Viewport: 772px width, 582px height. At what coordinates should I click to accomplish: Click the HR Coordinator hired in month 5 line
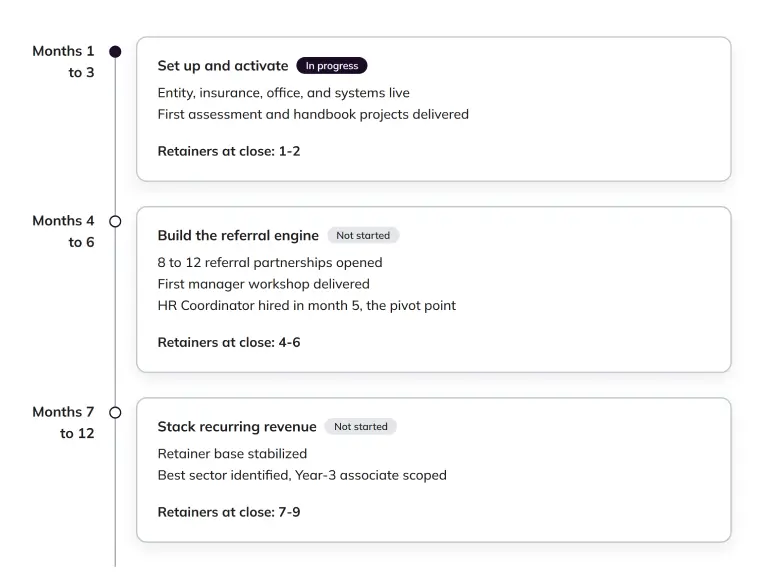click(307, 306)
